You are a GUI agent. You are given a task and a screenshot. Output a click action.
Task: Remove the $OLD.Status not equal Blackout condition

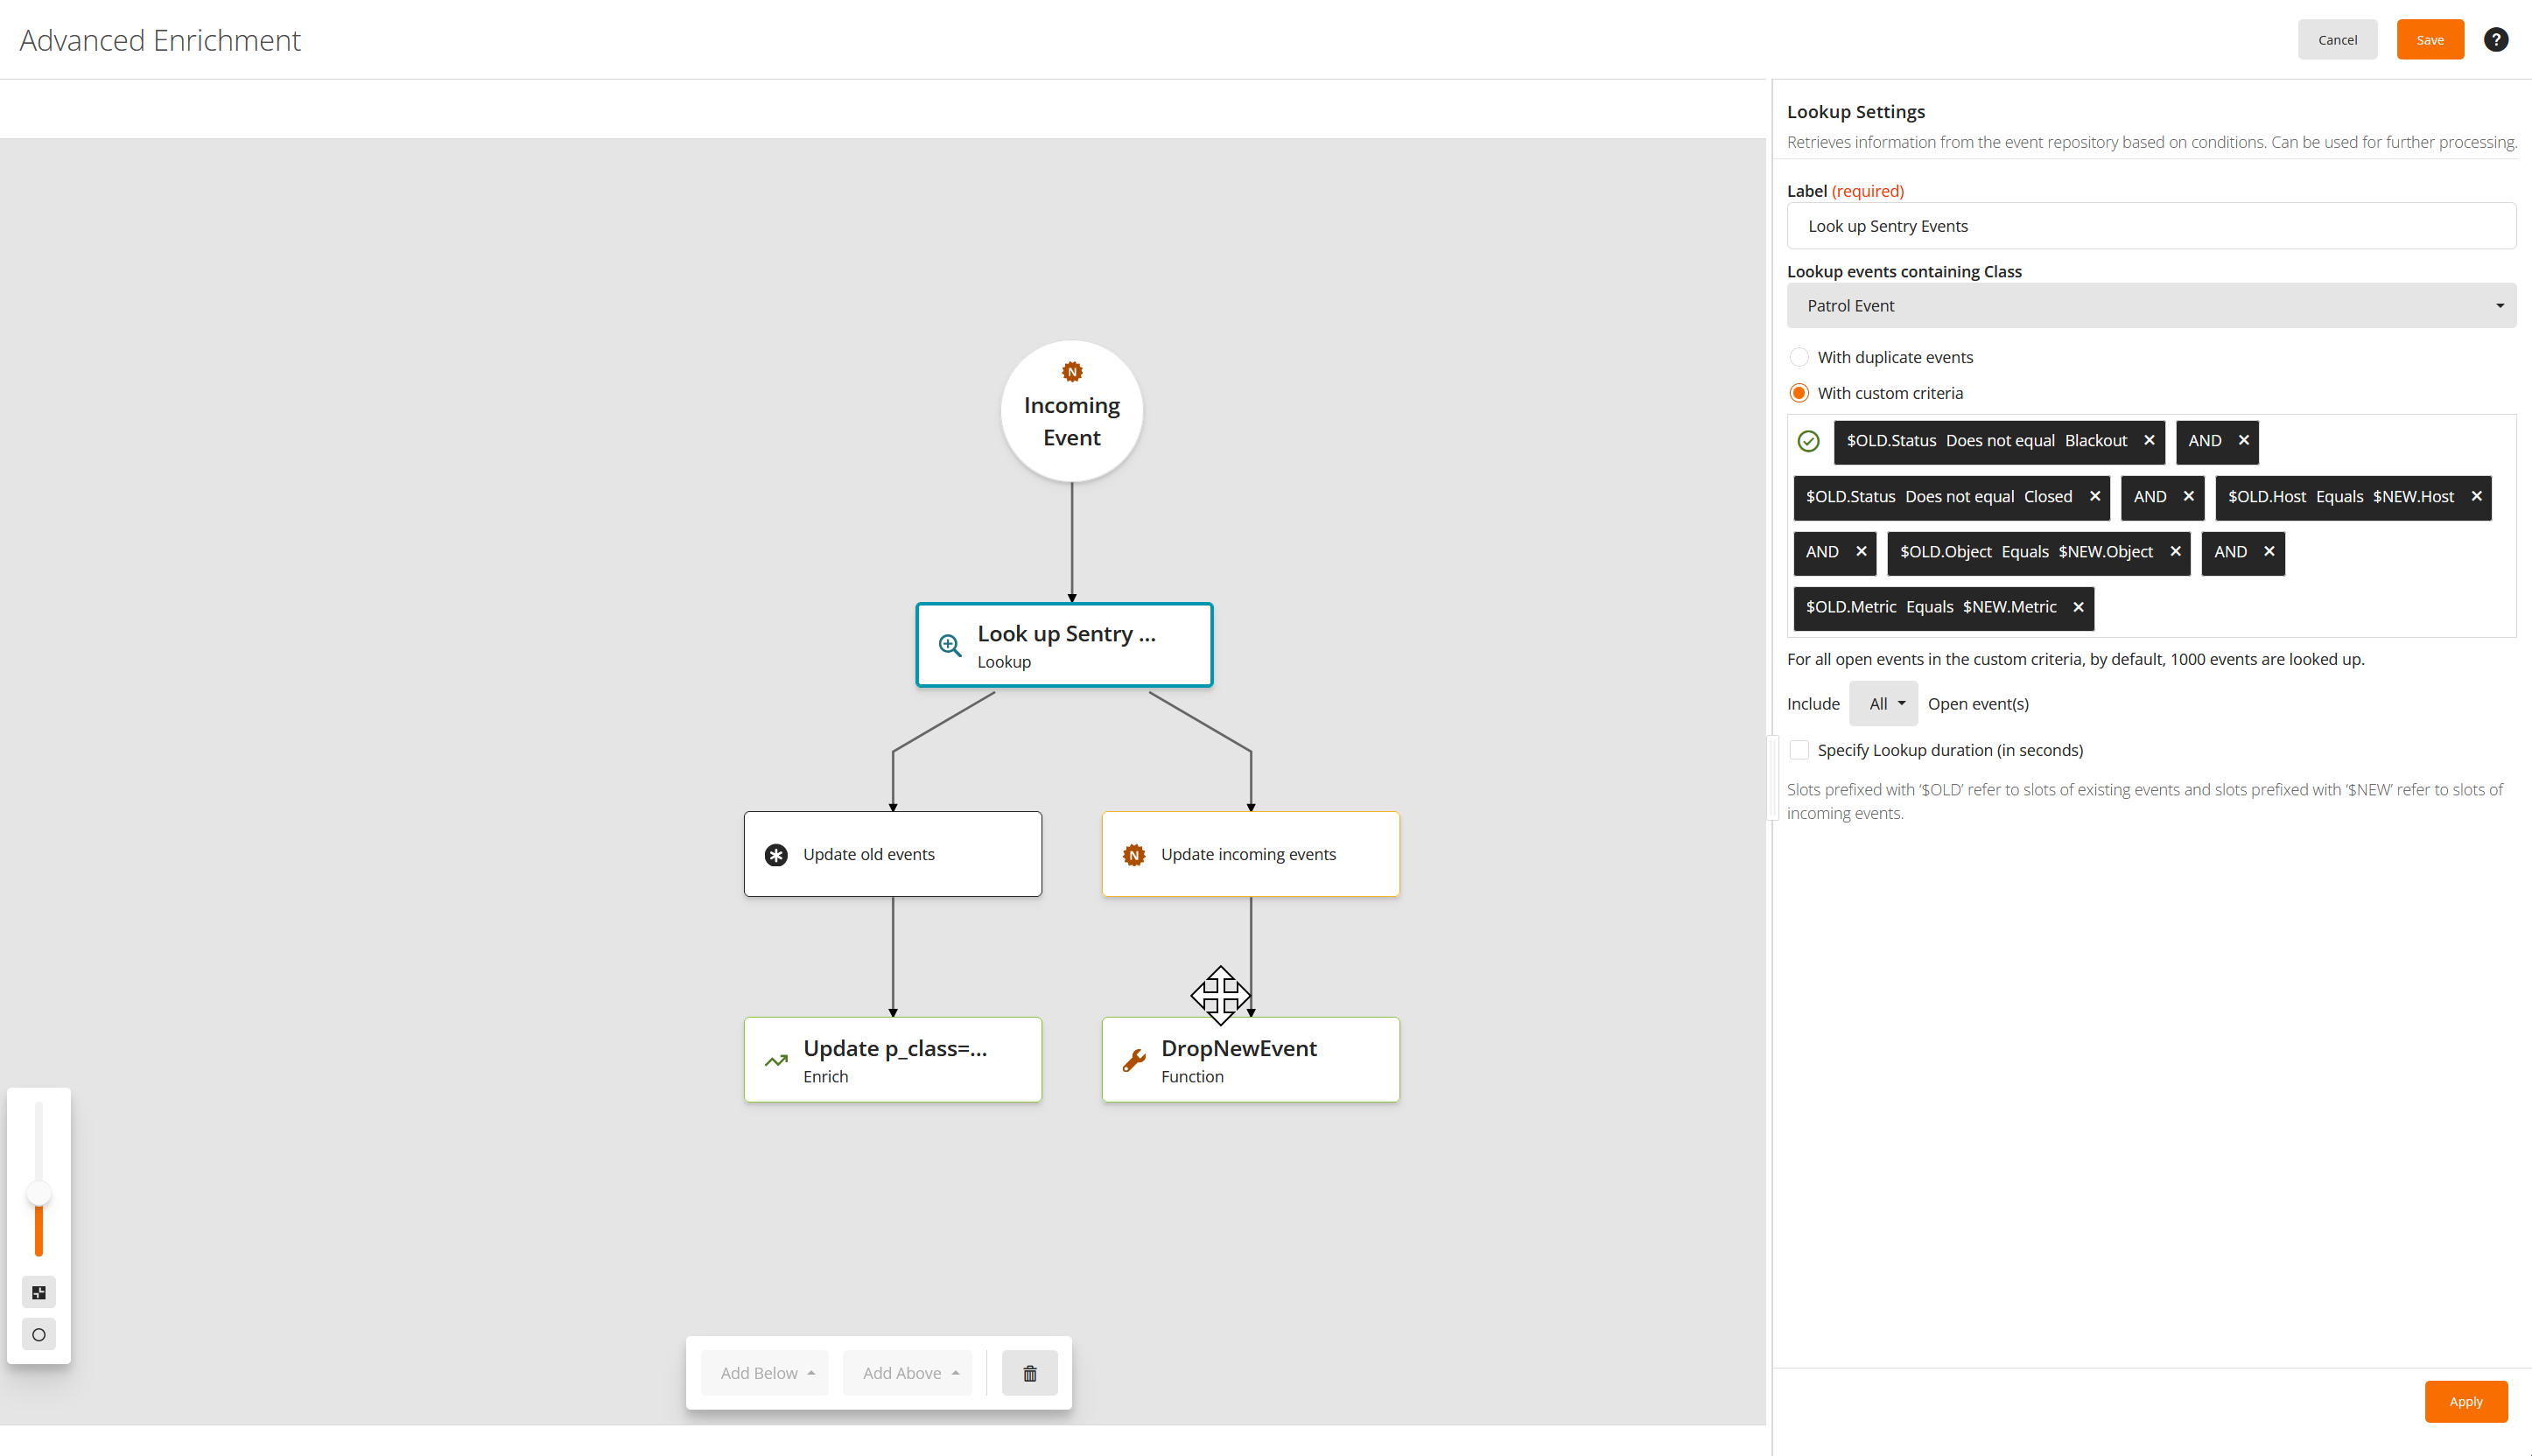pyautogui.click(x=2149, y=441)
